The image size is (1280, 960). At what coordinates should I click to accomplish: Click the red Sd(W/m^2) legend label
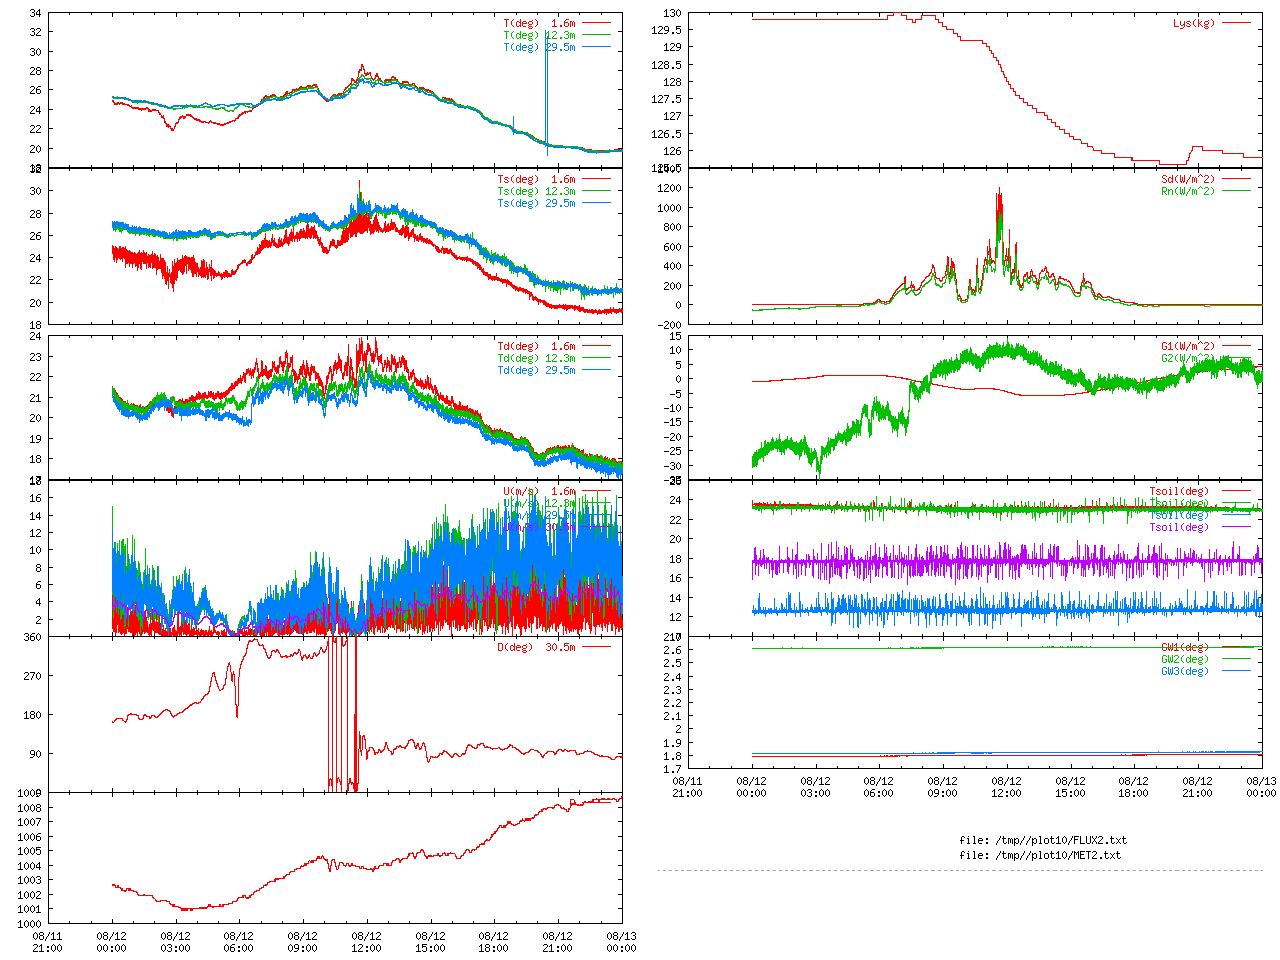pyautogui.click(x=1187, y=179)
